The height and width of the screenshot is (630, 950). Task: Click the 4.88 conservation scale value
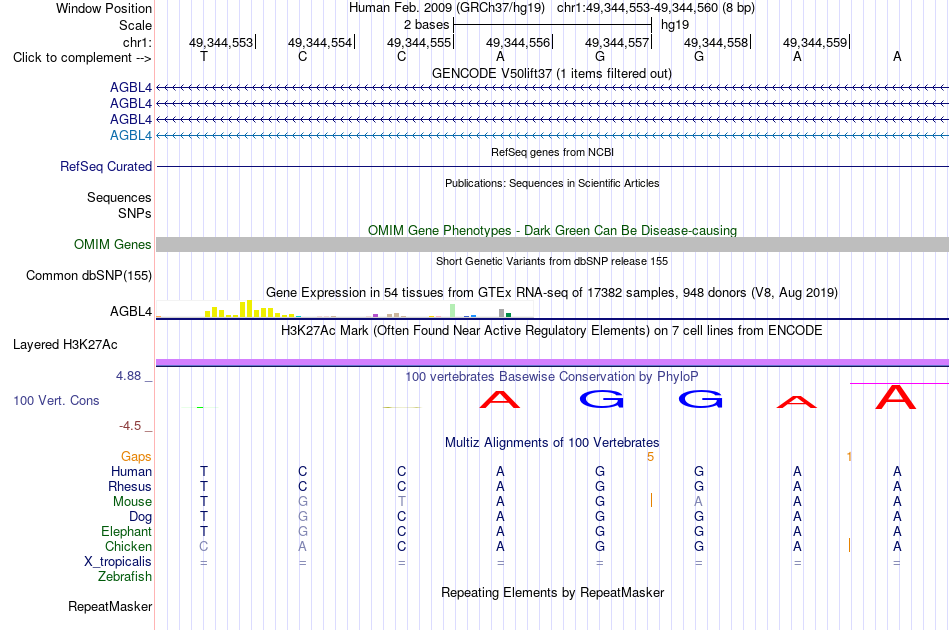click(x=129, y=376)
